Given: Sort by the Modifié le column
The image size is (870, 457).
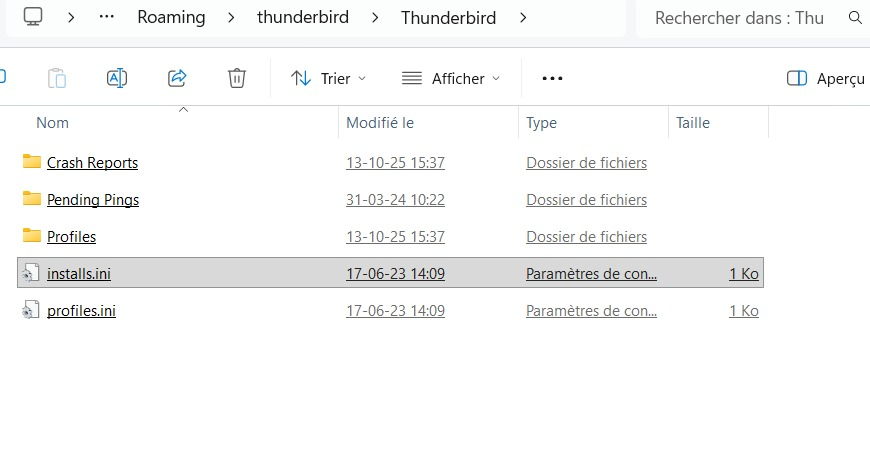Looking at the screenshot, I should [x=380, y=123].
